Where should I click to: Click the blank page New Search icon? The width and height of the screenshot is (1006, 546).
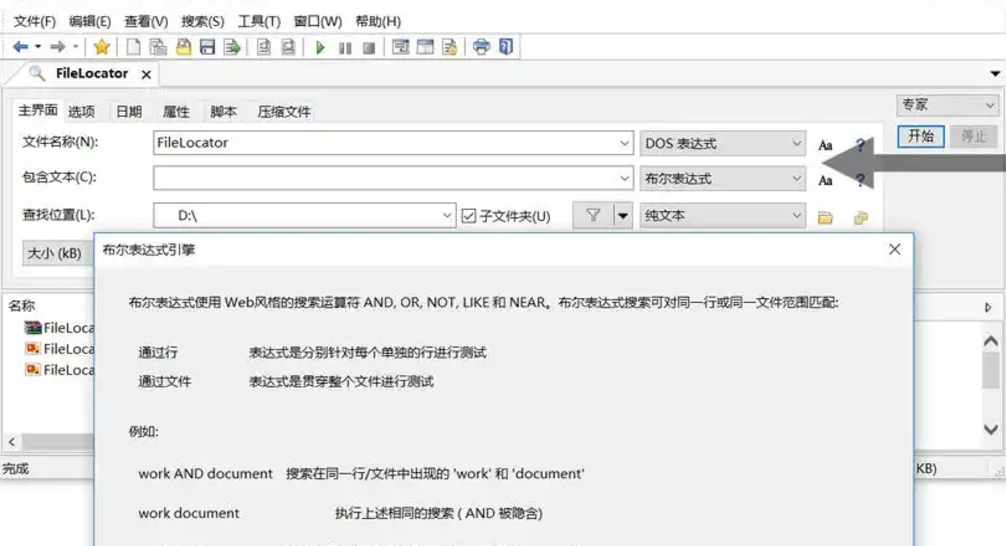click(133, 47)
